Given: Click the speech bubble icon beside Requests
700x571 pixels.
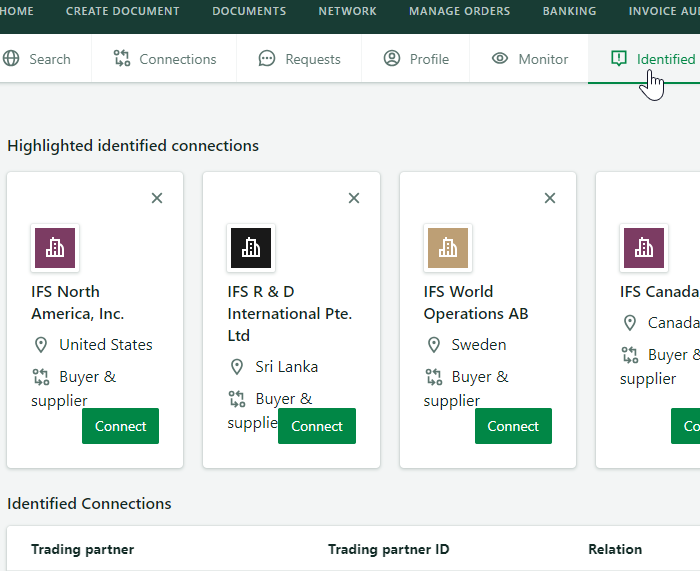Looking at the screenshot, I should [267, 58].
